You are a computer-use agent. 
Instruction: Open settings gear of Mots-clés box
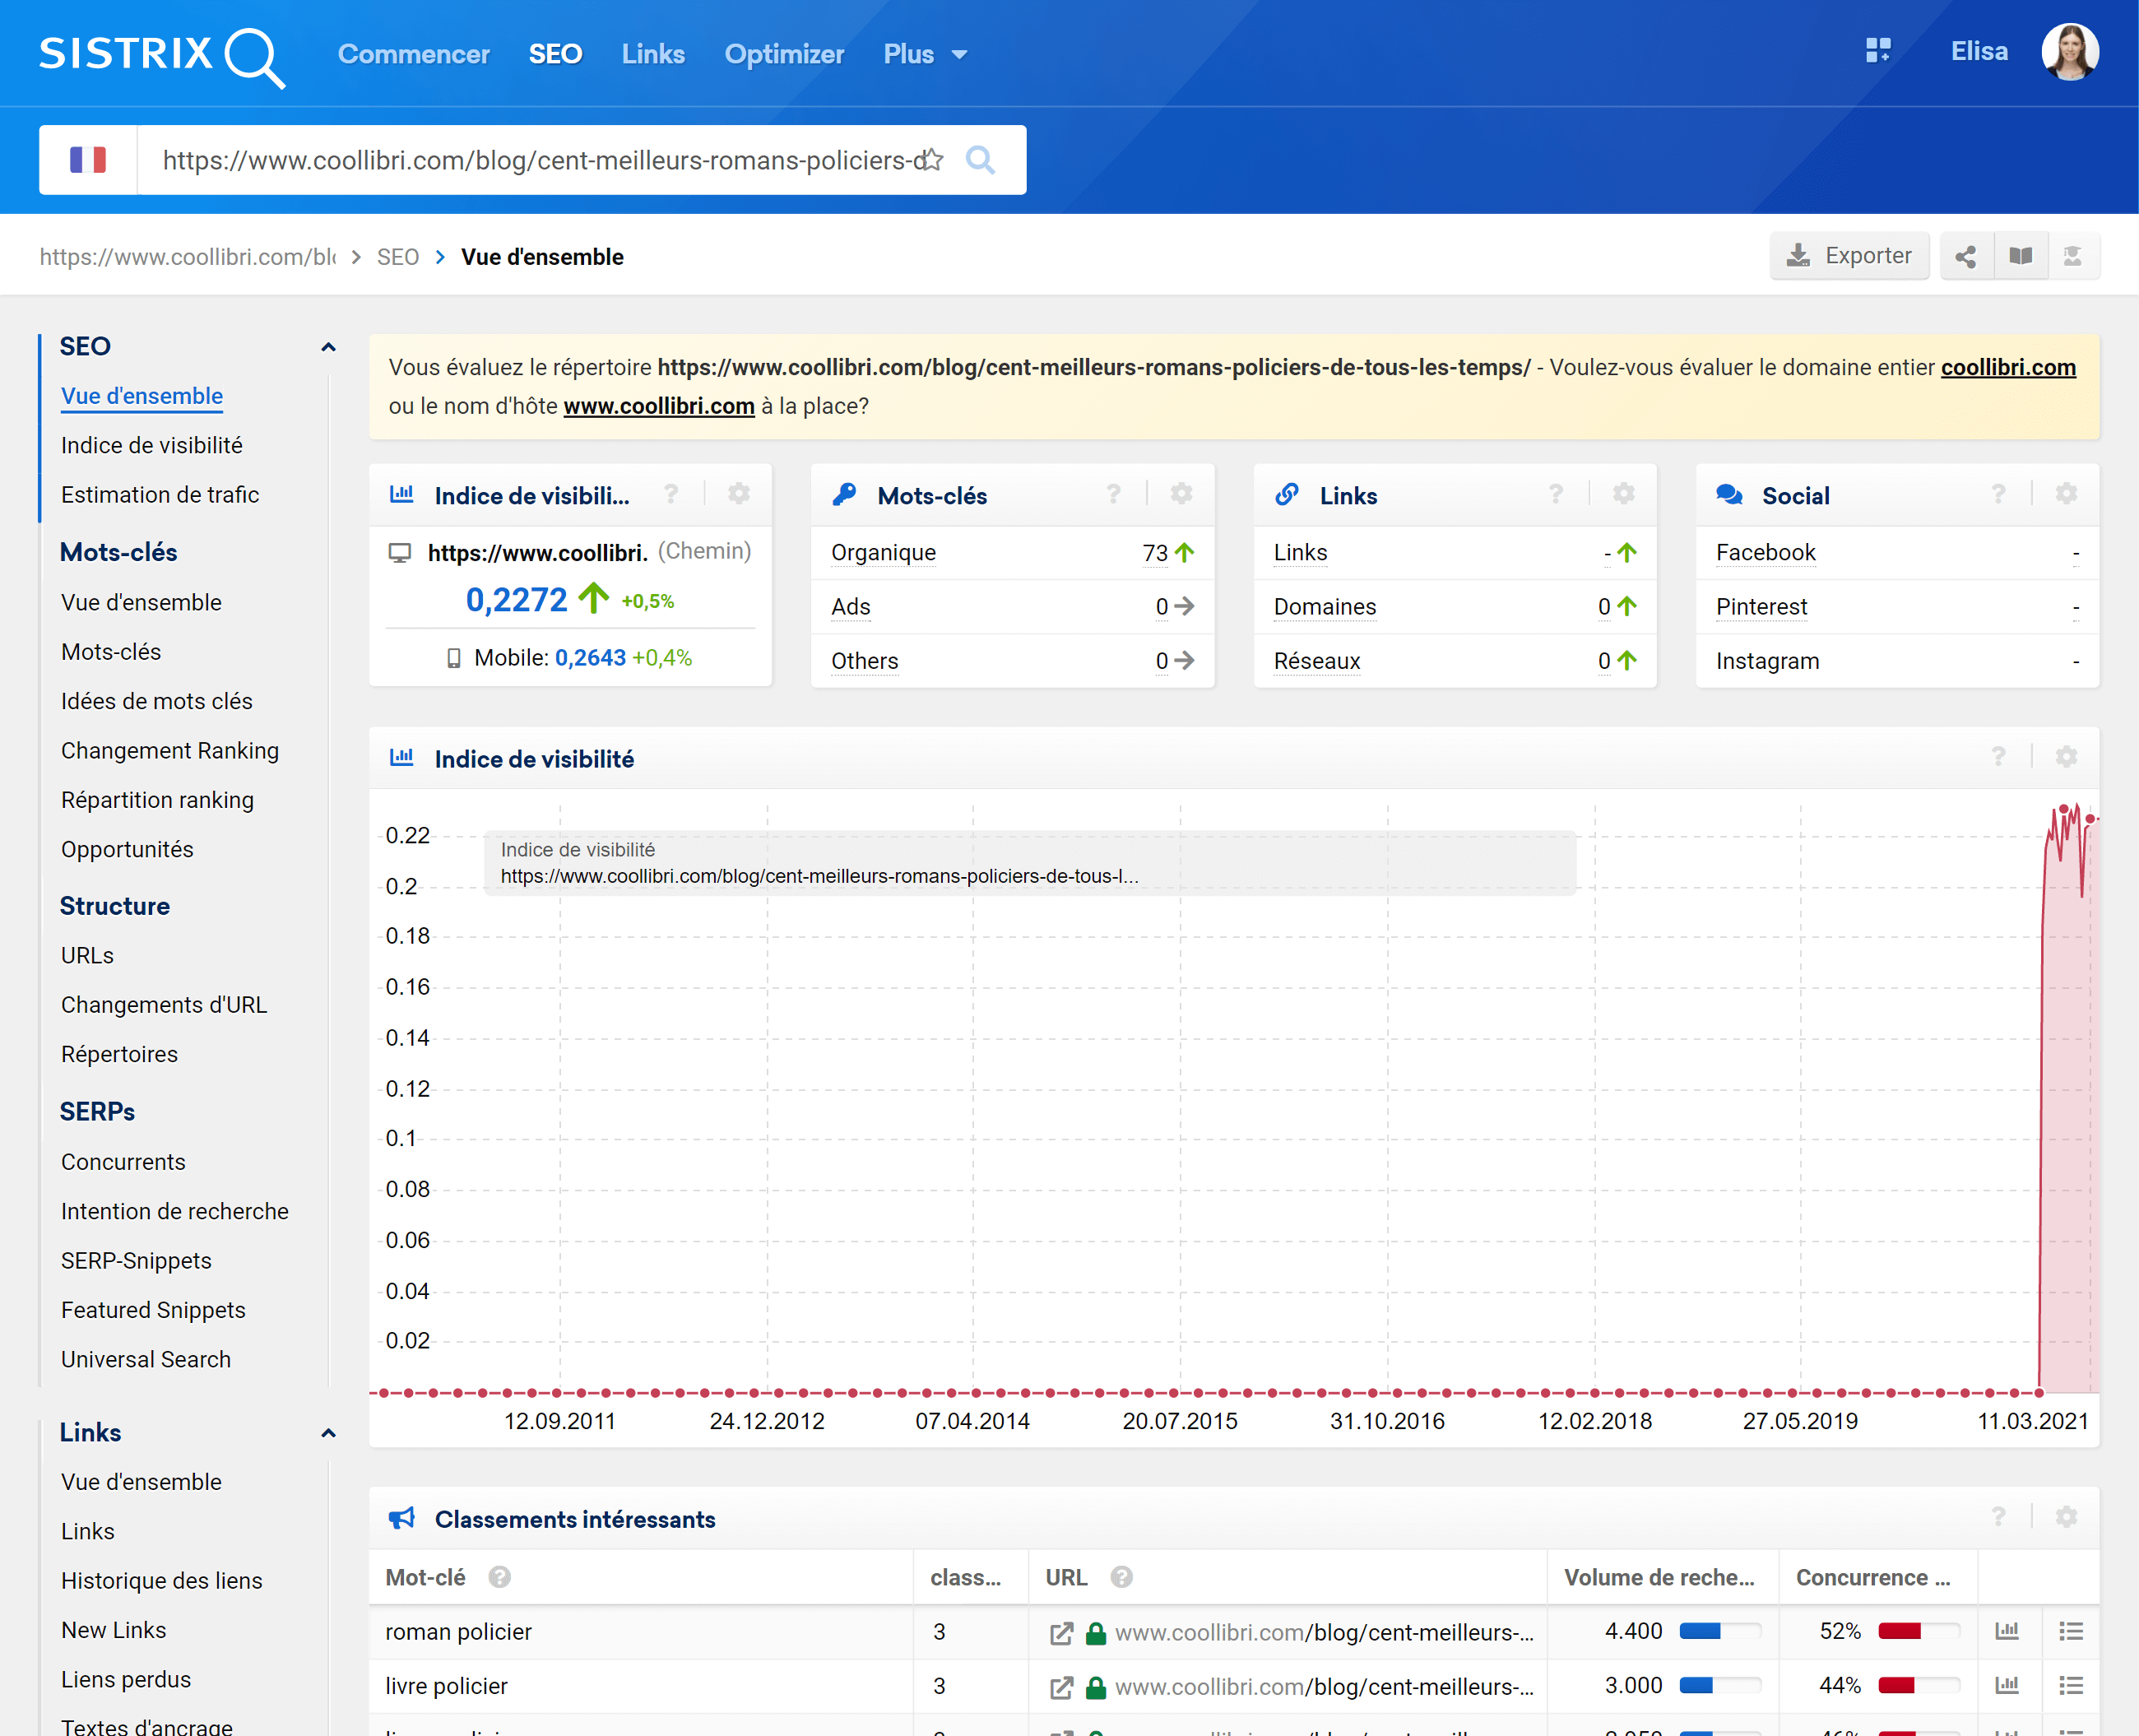(1181, 494)
